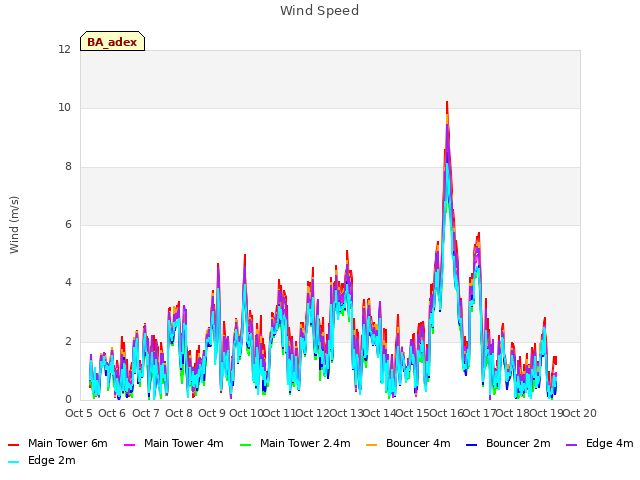
Task: Click the y-axis value 8
Action: pyautogui.click(x=68, y=167)
